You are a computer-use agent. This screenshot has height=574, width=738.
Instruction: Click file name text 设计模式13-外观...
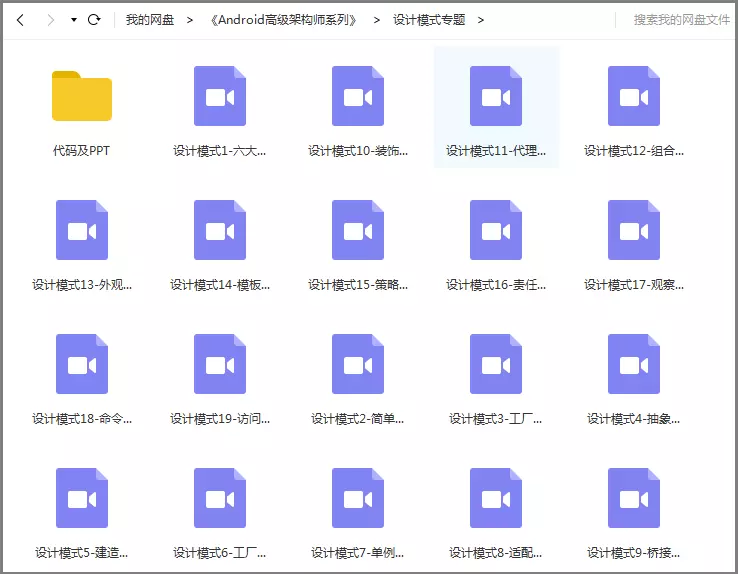click(x=82, y=285)
